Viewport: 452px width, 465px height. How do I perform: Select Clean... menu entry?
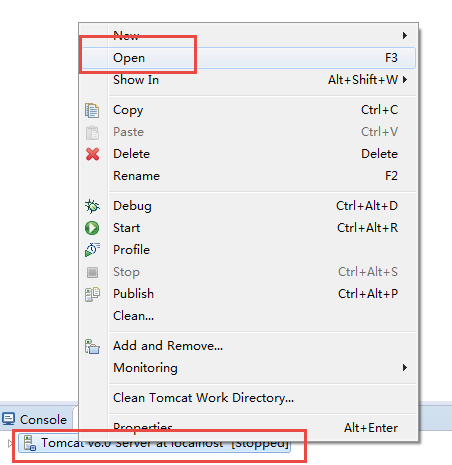click(248, 316)
